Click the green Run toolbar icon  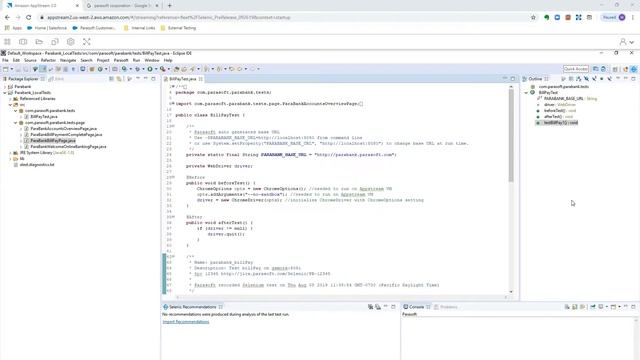coord(150,69)
